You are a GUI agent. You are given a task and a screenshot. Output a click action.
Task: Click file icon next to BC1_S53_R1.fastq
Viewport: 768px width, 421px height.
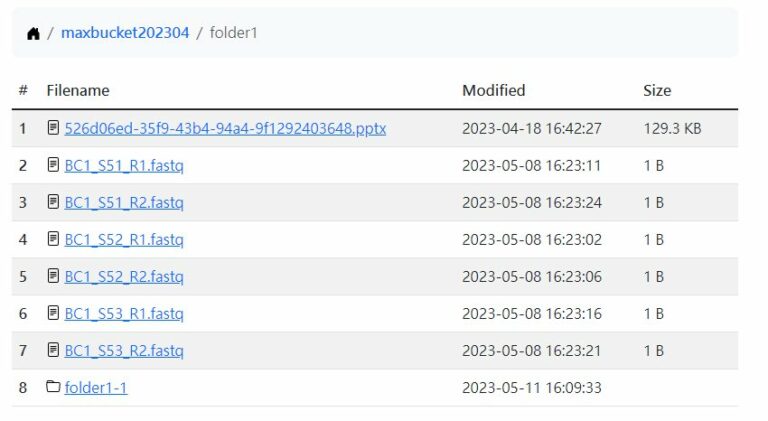(x=54, y=313)
